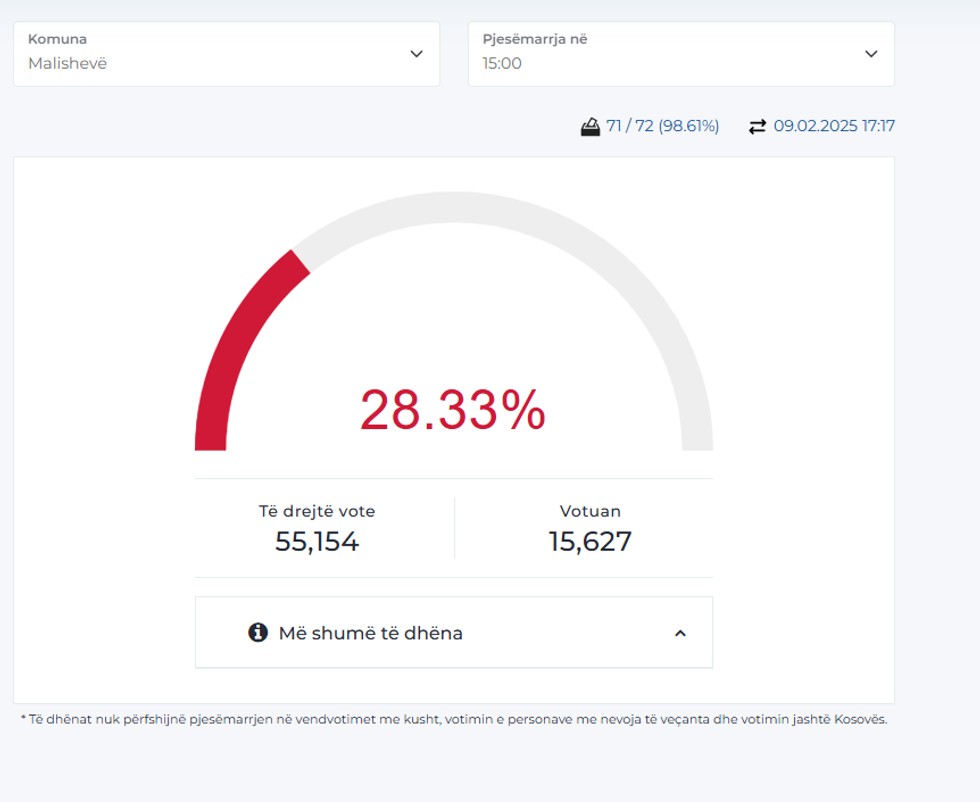Collapse the Më shumë të dhëna chevron
The width and height of the screenshot is (980, 802).
(680, 633)
